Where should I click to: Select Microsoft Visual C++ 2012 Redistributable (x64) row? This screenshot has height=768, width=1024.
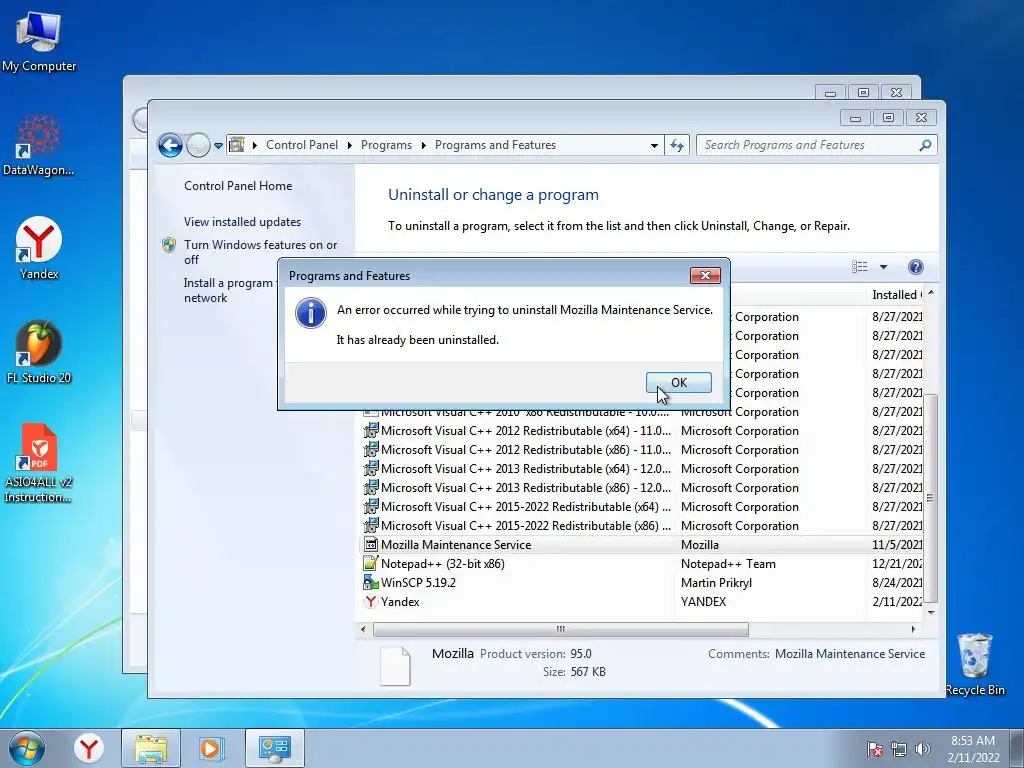pyautogui.click(x=642, y=431)
